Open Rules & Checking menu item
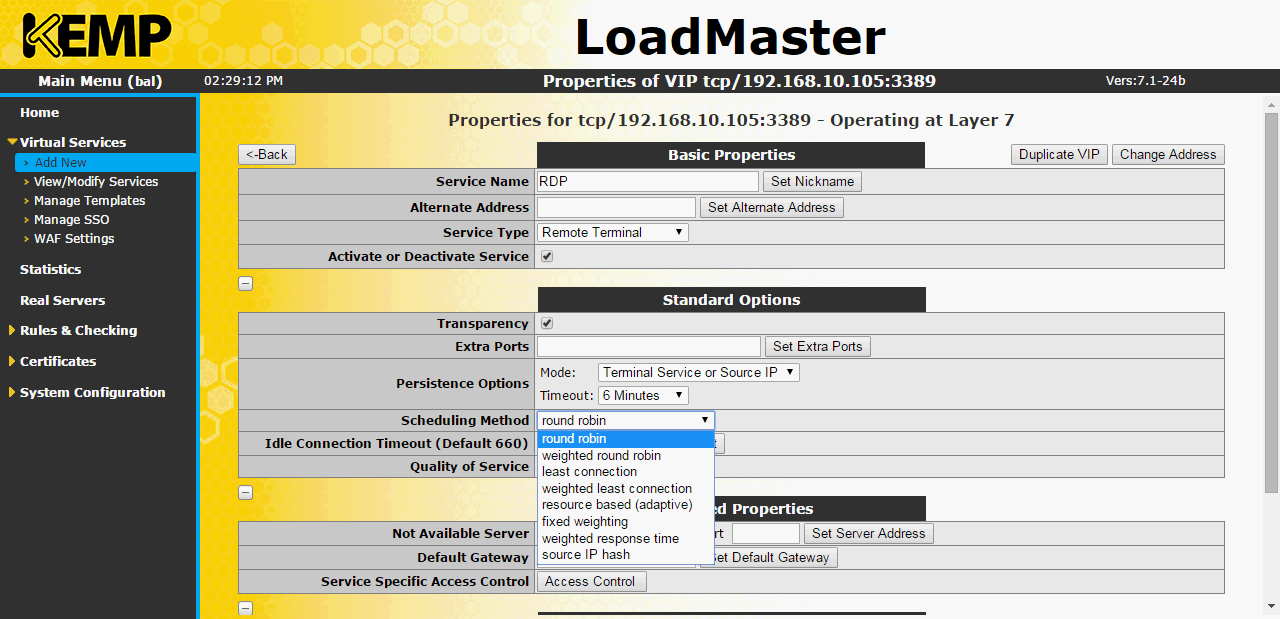 point(79,331)
